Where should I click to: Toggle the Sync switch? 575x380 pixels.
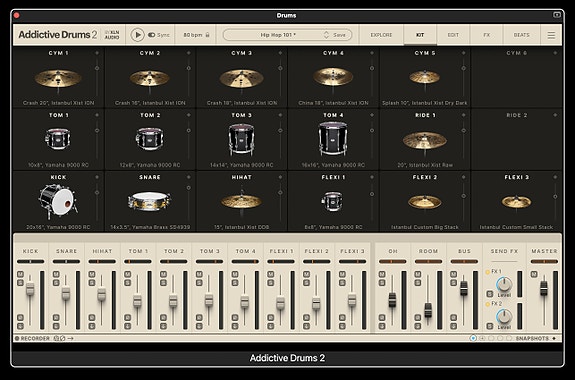[151, 35]
